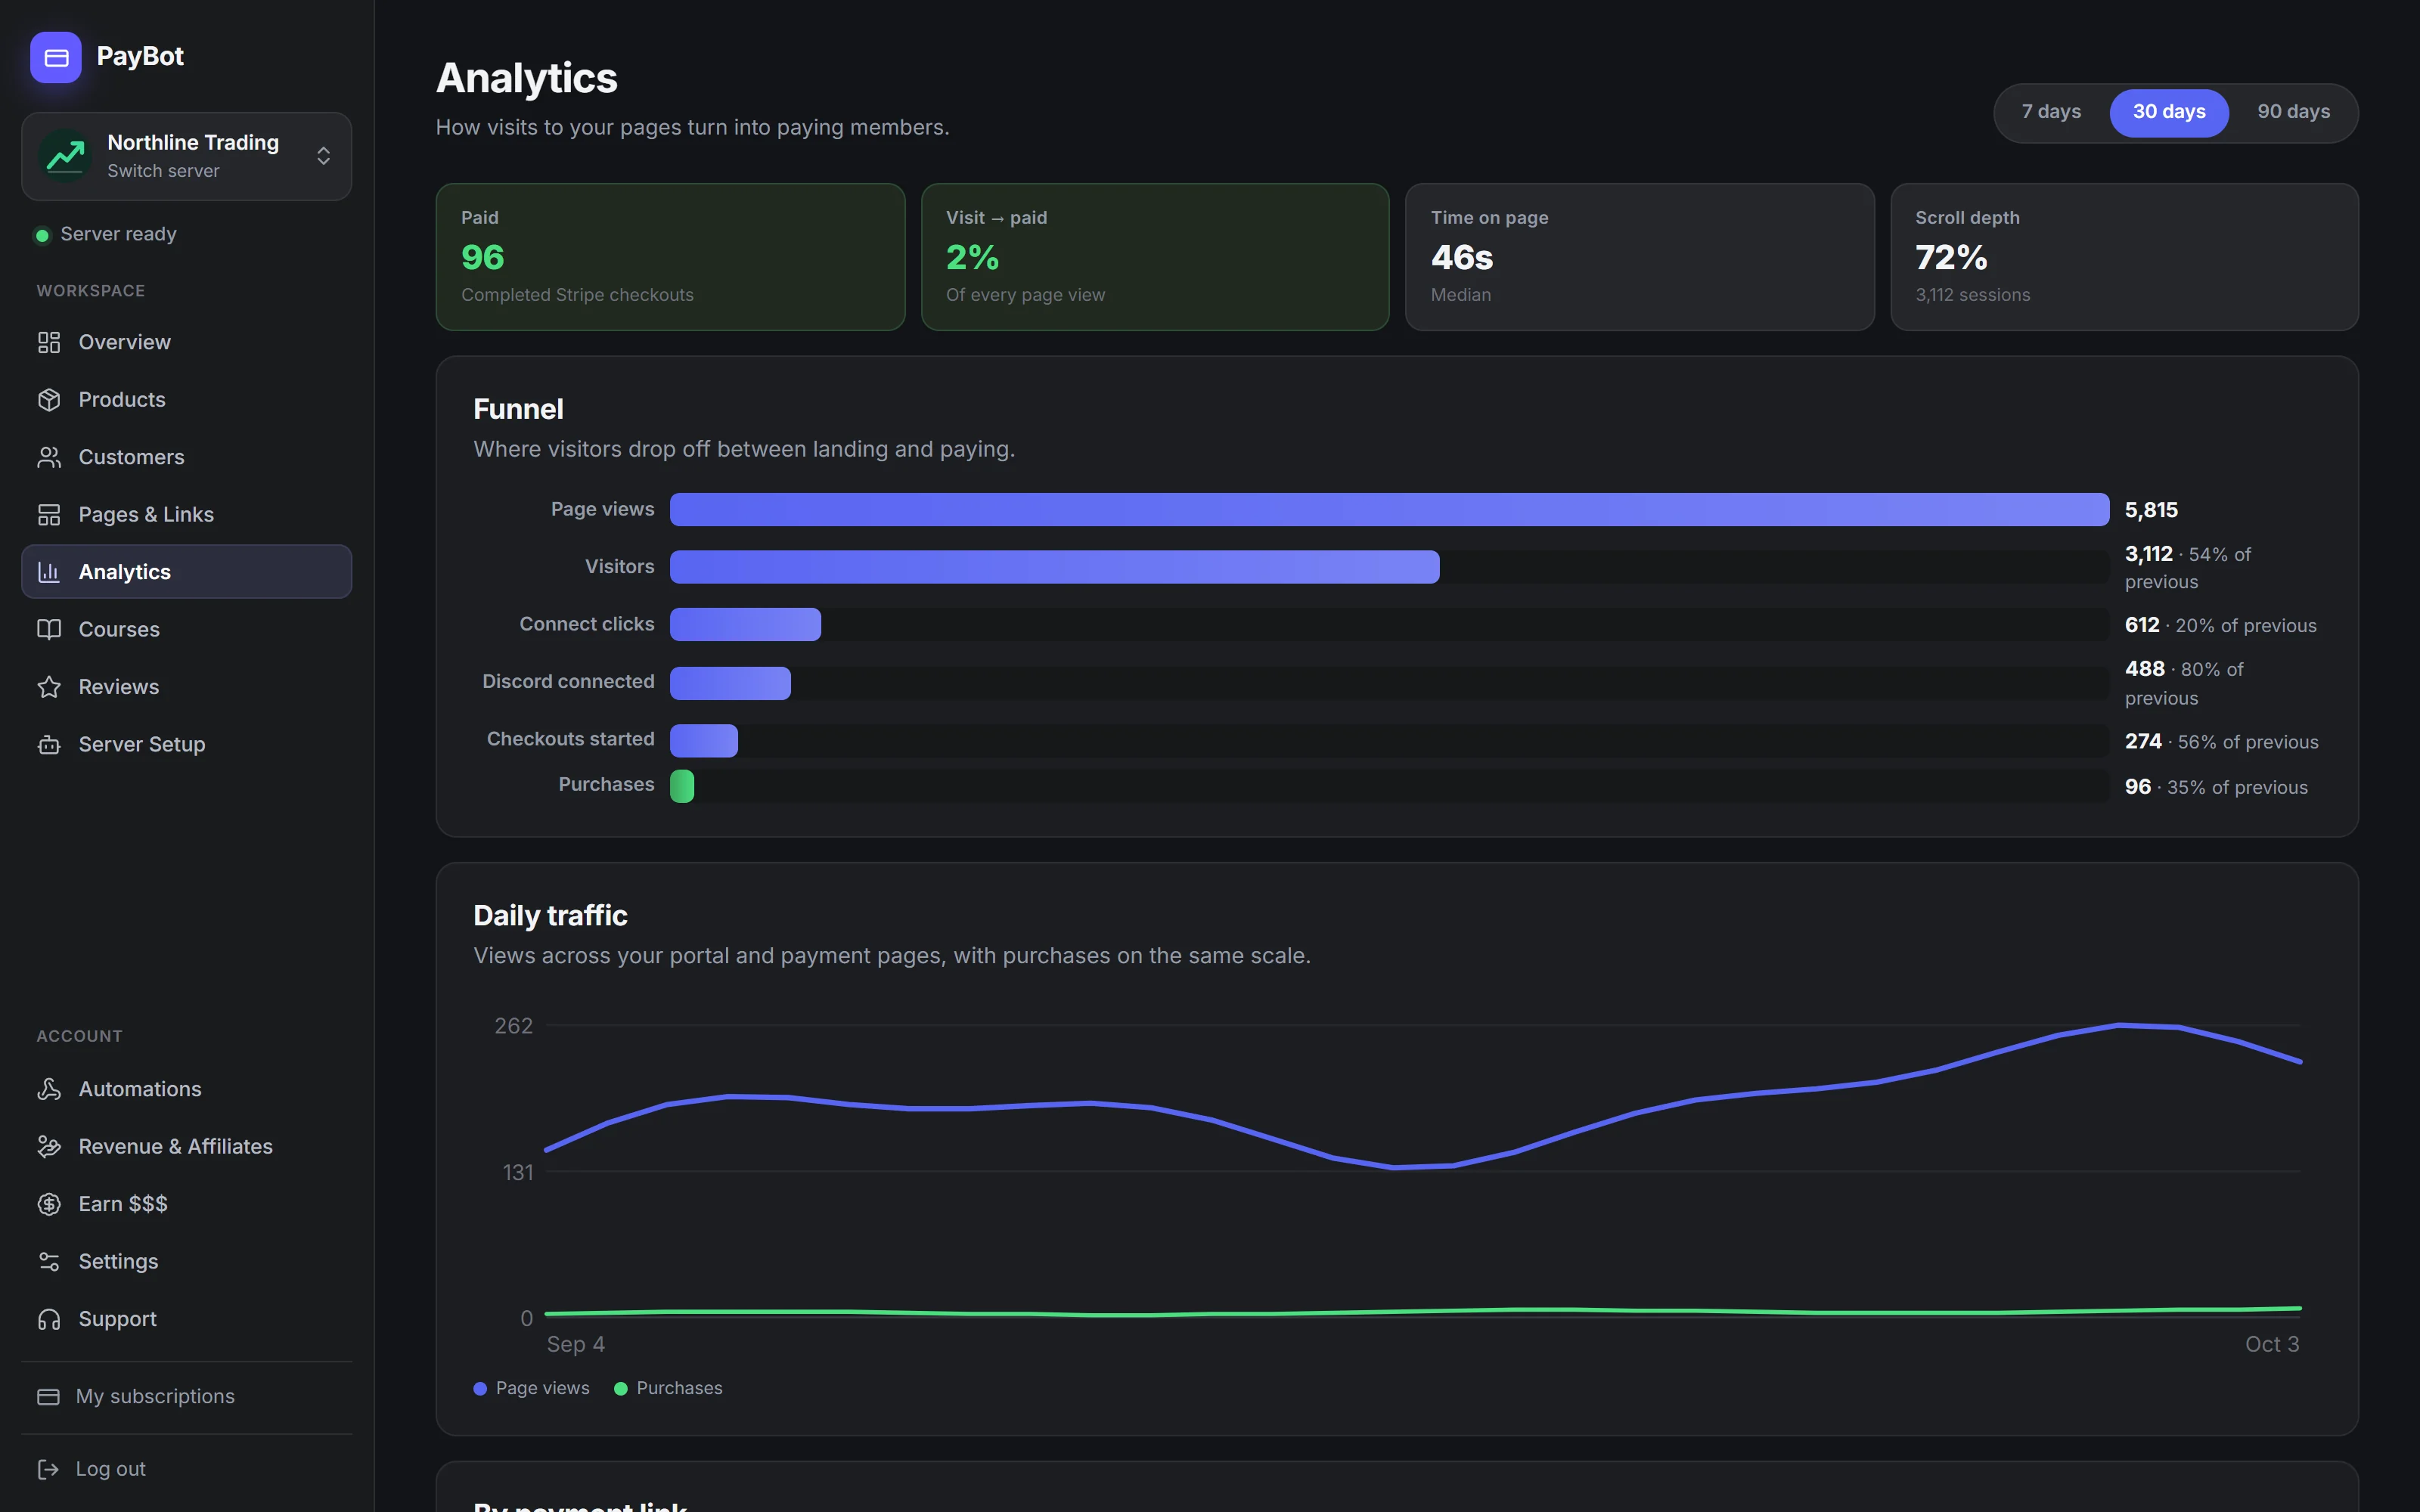Open Revenue & Affiliates
This screenshot has width=2420, height=1512.
pos(186,1147)
